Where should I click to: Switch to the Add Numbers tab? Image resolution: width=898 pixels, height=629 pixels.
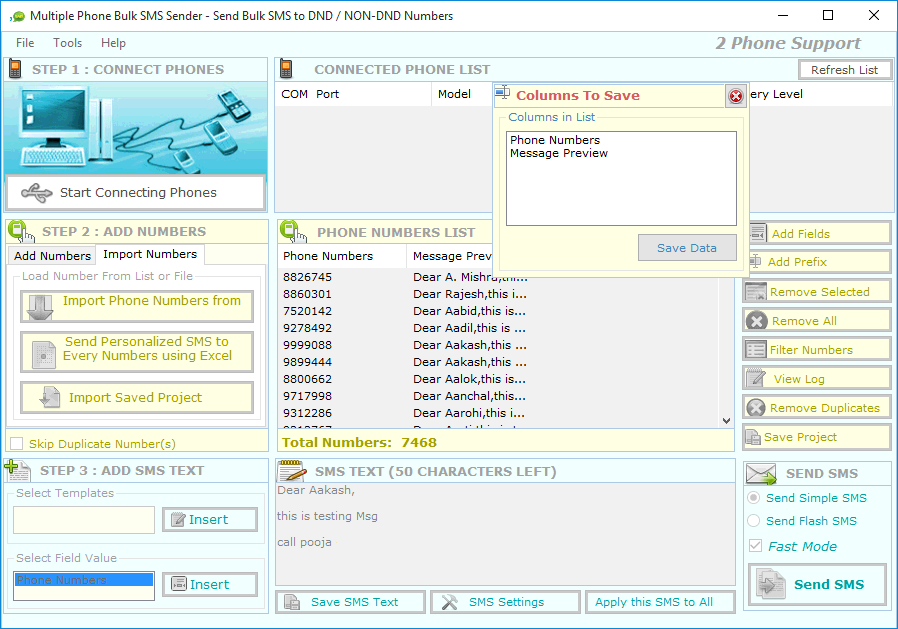pos(52,255)
